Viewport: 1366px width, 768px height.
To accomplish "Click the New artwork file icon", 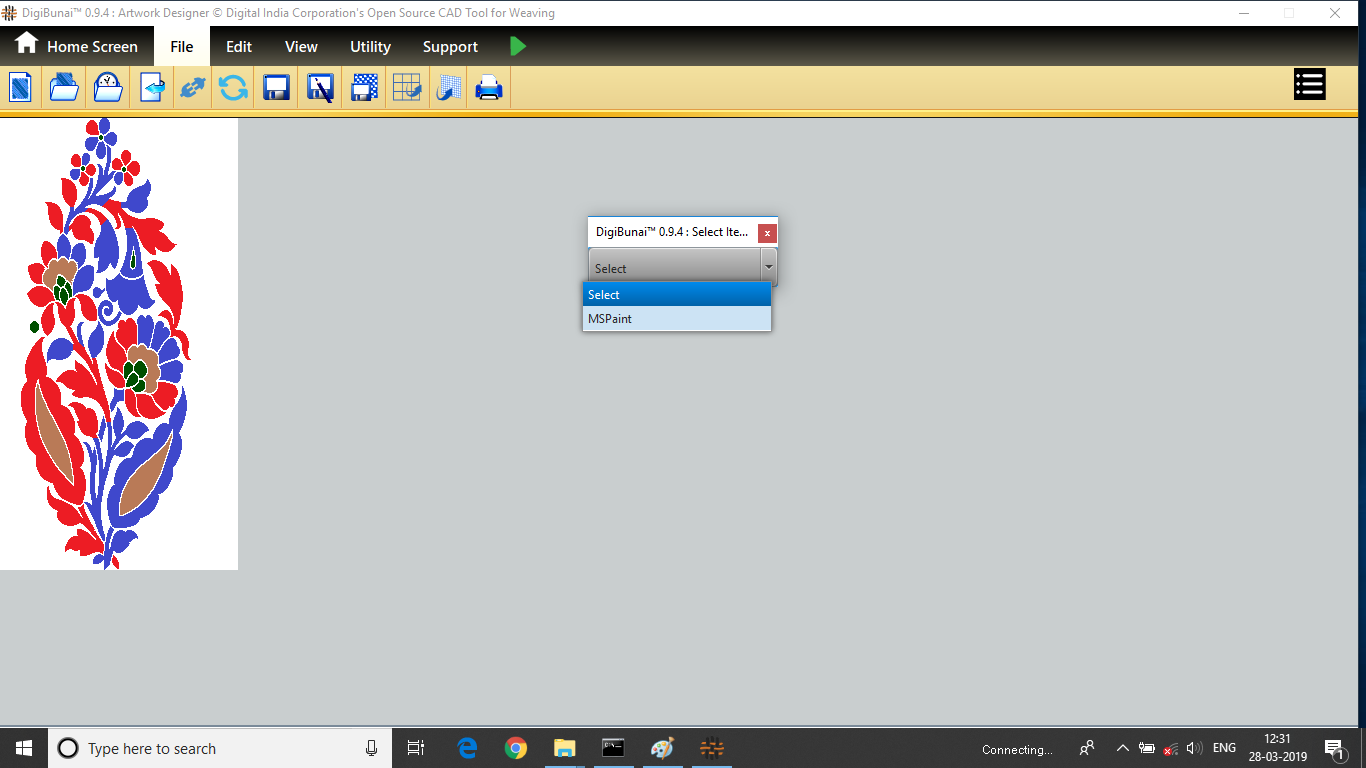I will pos(21,88).
